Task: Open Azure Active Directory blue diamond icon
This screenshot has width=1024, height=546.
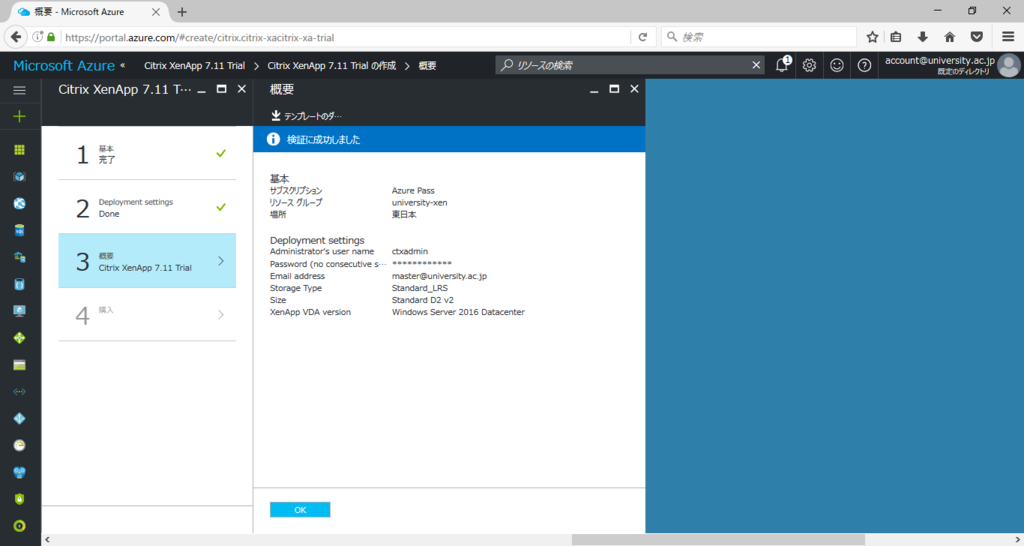Action: 20,419
